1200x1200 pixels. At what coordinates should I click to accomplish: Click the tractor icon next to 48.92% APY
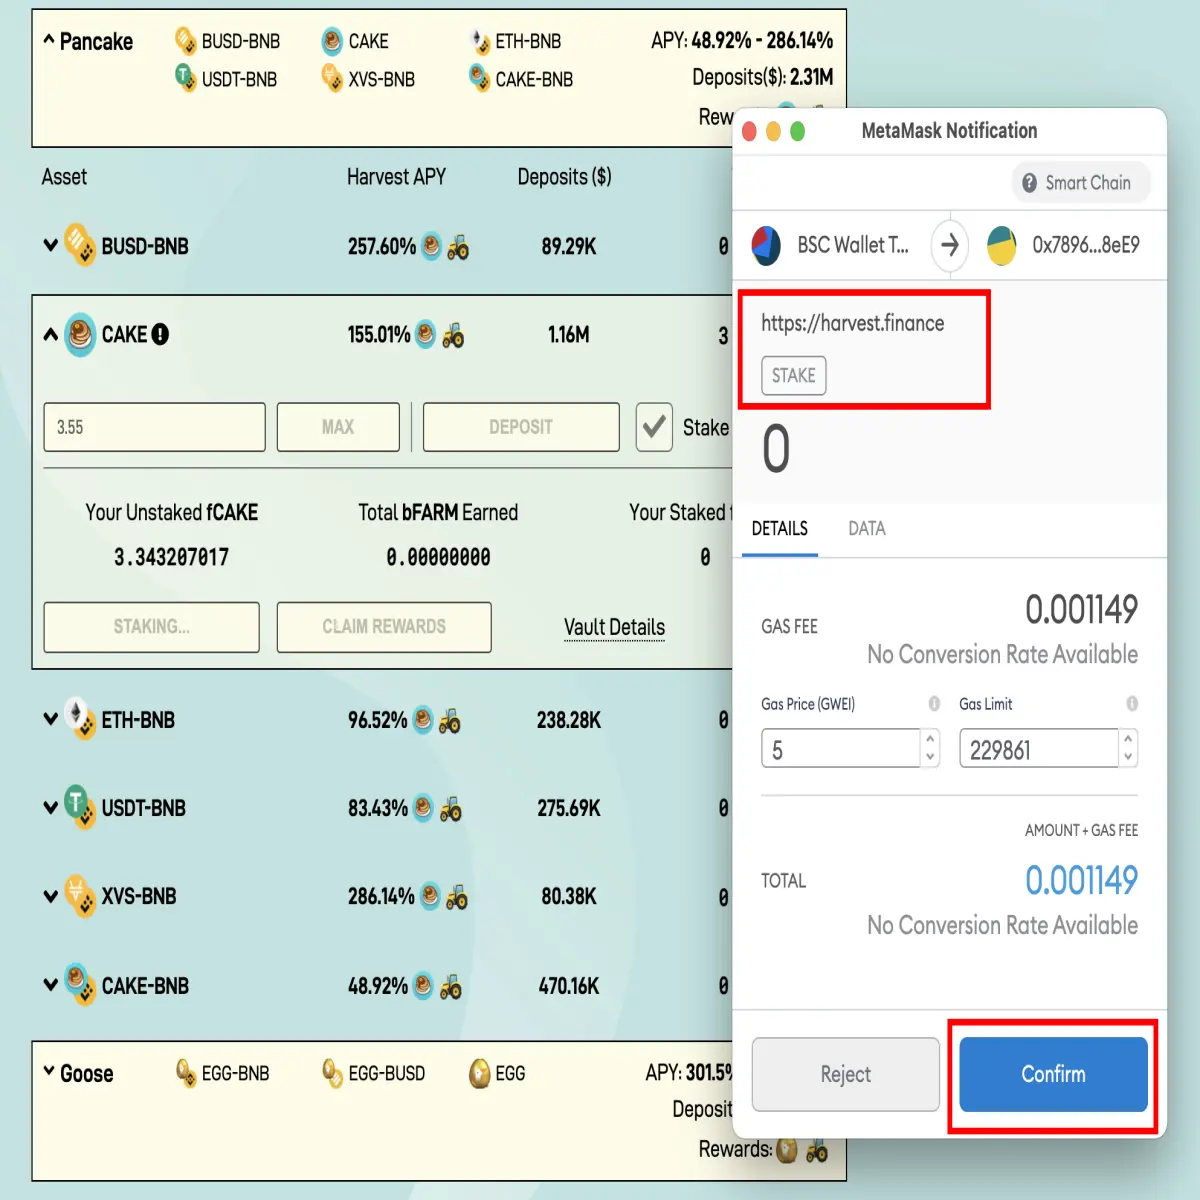pyautogui.click(x=451, y=987)
